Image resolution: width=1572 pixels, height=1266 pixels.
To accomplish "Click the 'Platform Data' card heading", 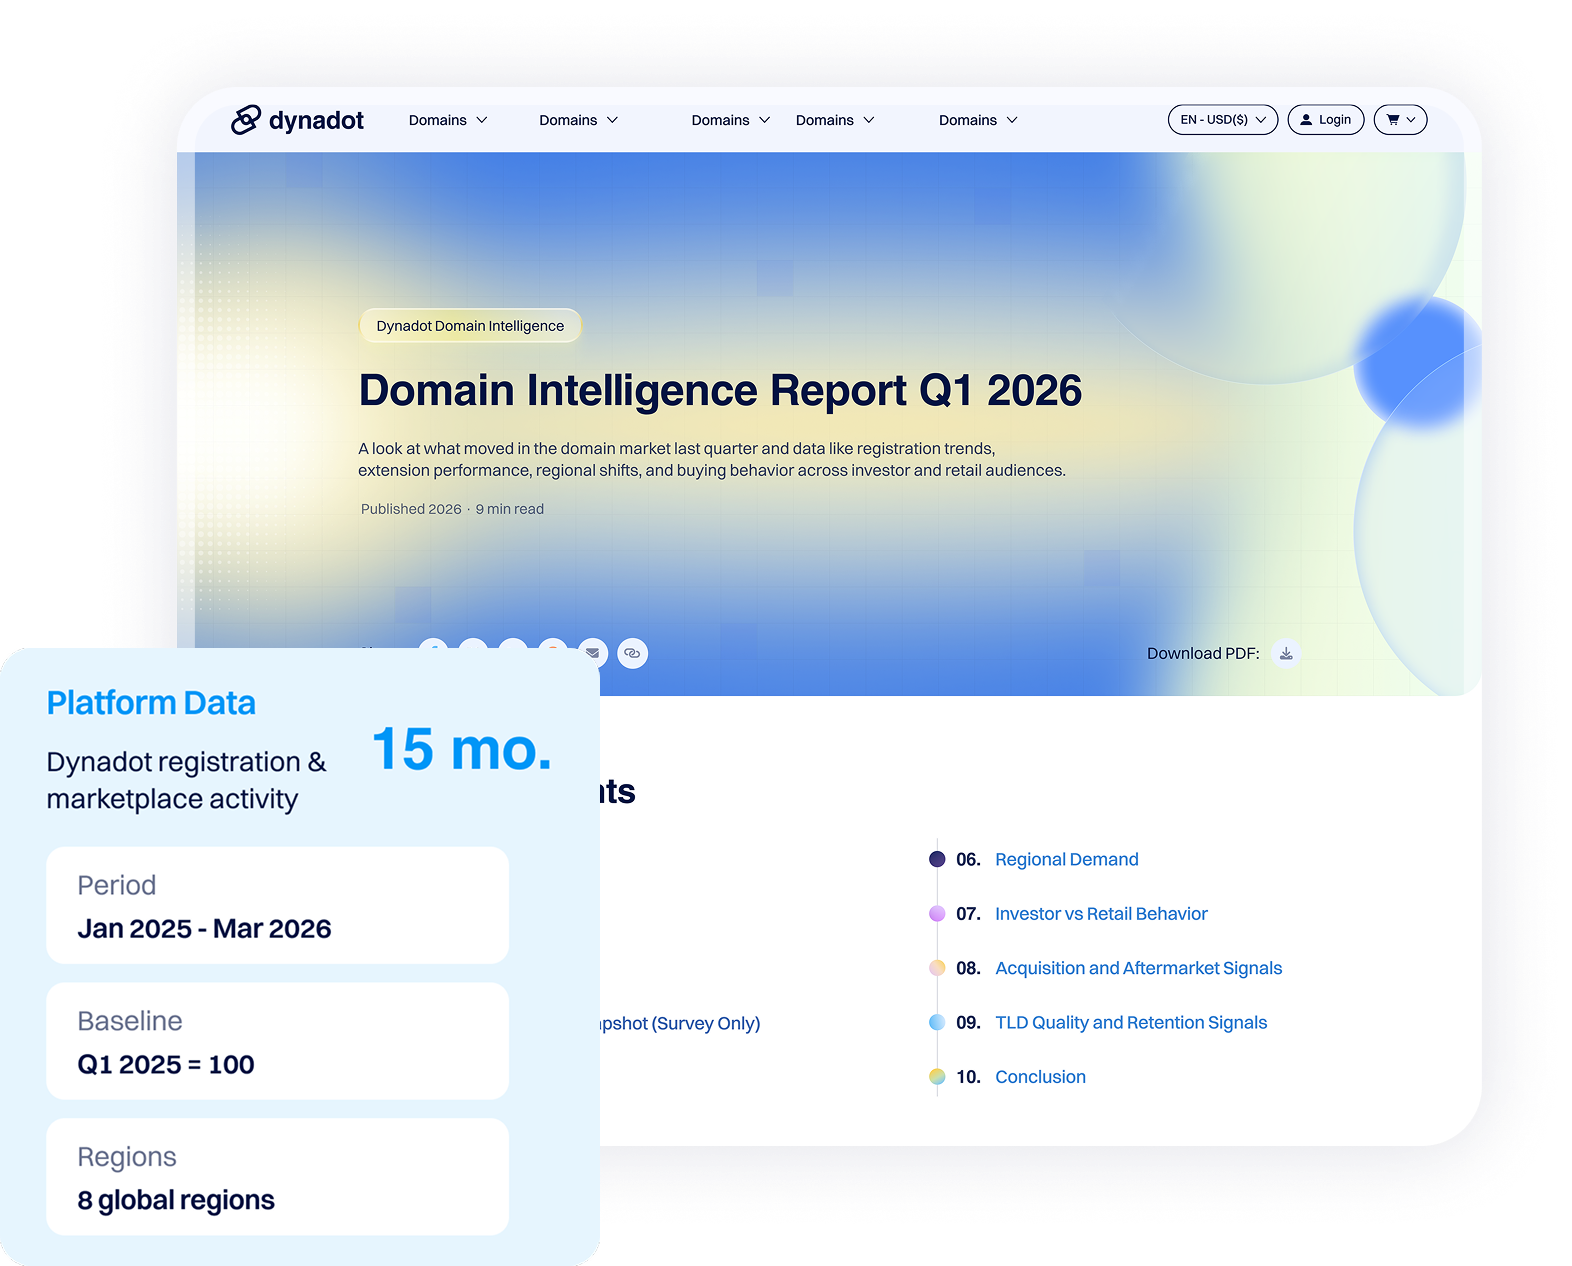I will (151, 703).
